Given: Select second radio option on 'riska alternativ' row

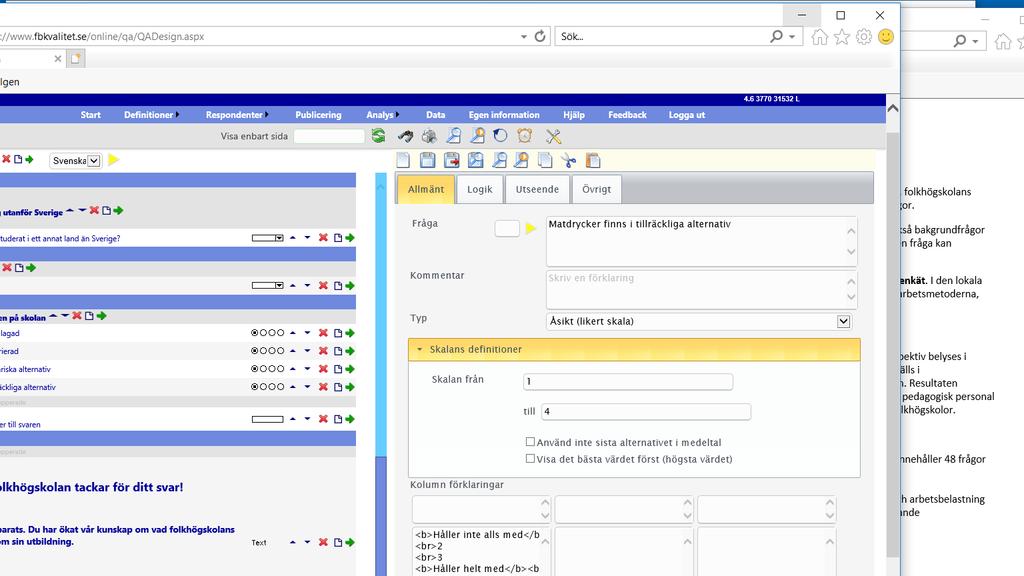Looking at the screenshot, I should pyautogui.click(x=263, y=369).
